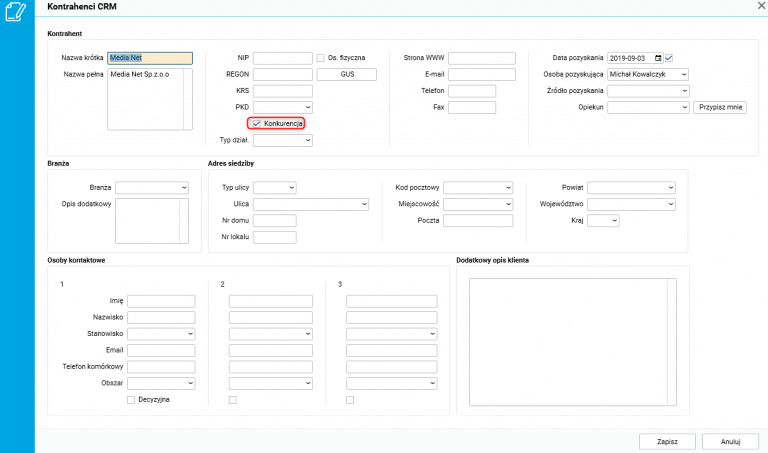Click the GUS button
Viewport: 768px width, 453px height.
(x=347, y=74)
